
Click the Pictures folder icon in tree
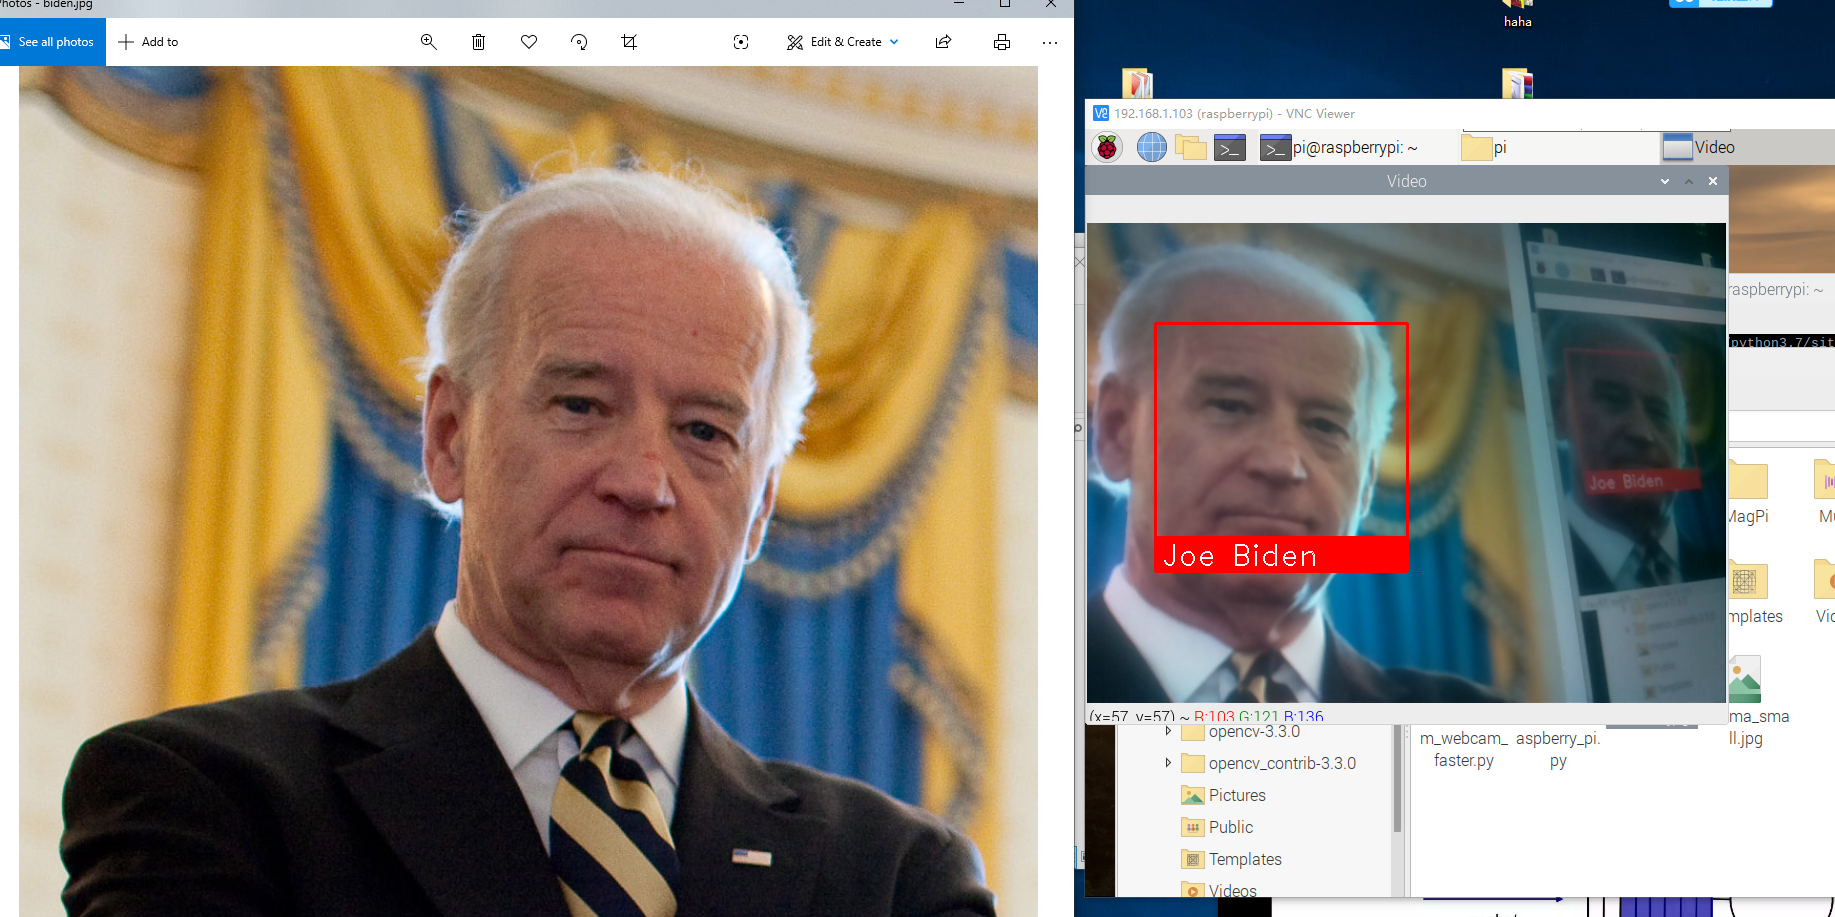[x=1192, y=795]
